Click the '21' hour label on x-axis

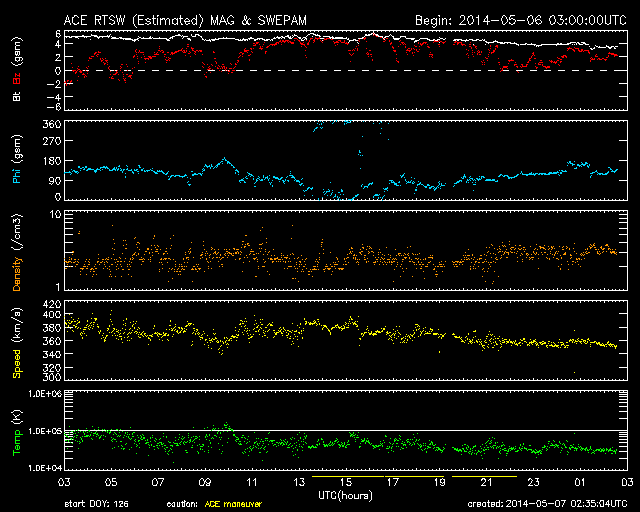[487, 483]
